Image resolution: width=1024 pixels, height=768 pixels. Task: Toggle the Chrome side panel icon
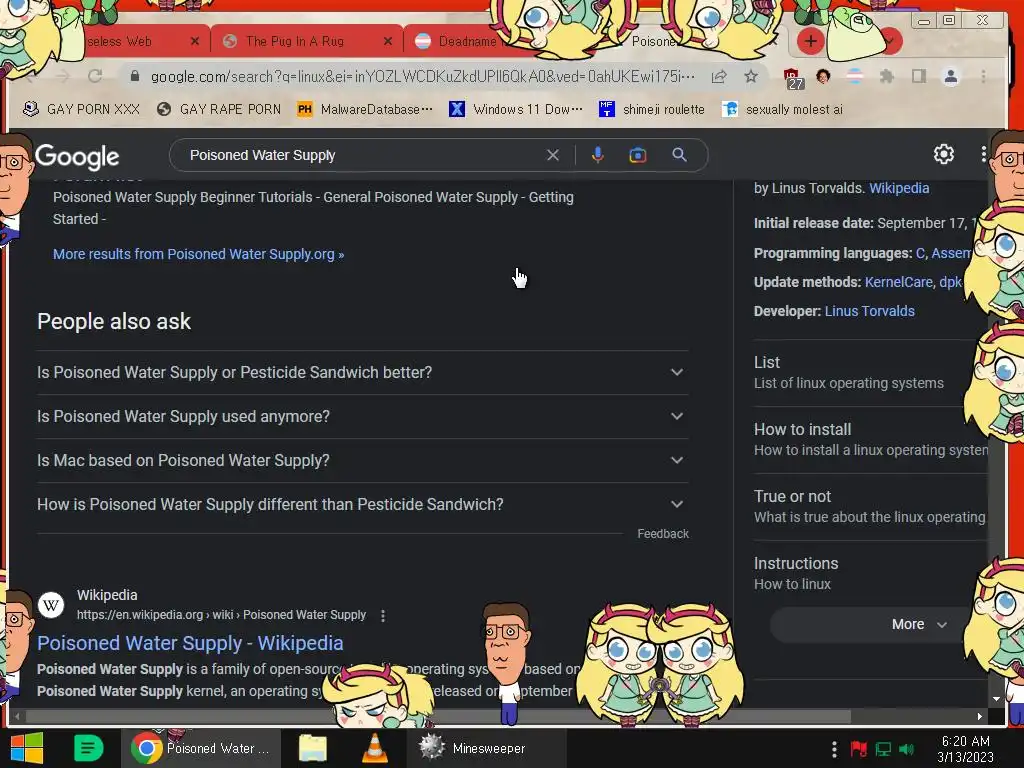click(x=919, y=76)
